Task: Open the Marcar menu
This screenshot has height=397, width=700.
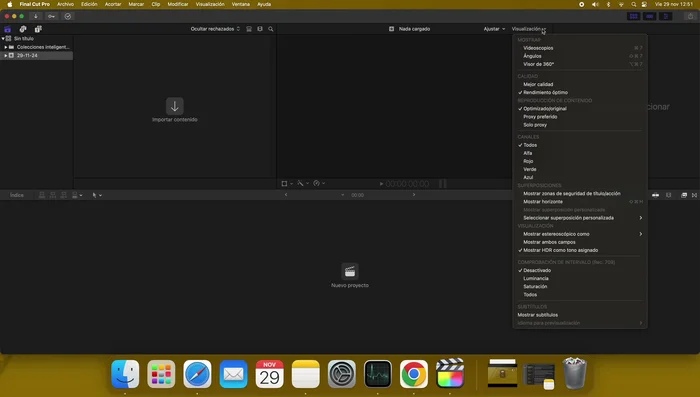Action: click(136, 4)
